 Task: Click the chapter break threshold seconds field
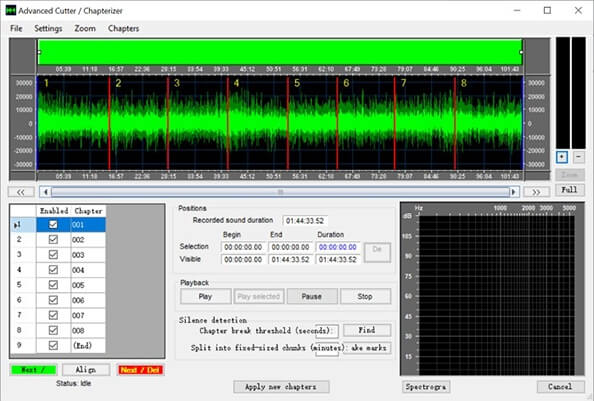tap(327, 331)
